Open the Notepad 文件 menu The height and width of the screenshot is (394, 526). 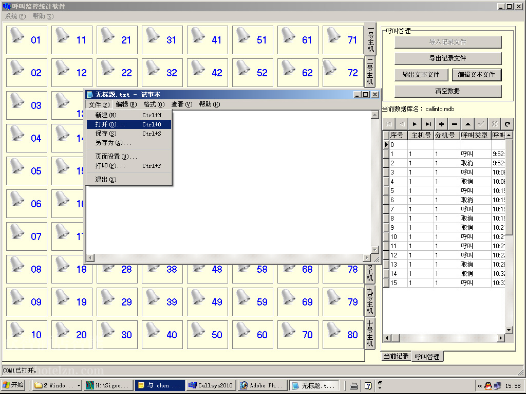tap(99, 104)
